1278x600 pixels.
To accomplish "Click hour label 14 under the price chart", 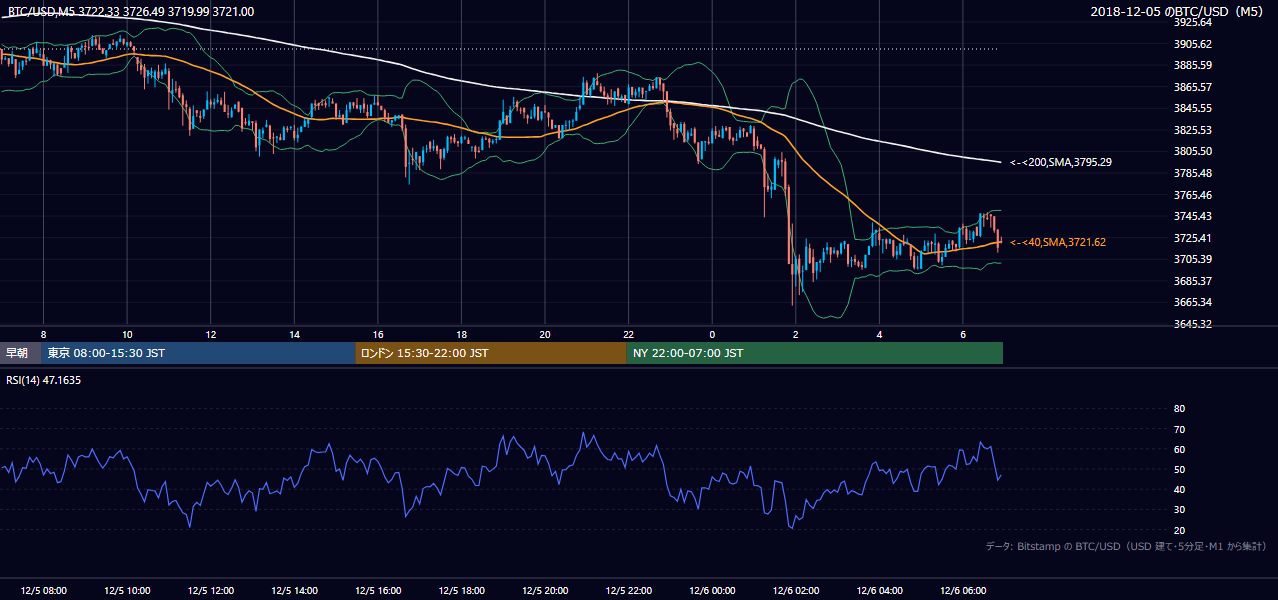I will [294, 333].
